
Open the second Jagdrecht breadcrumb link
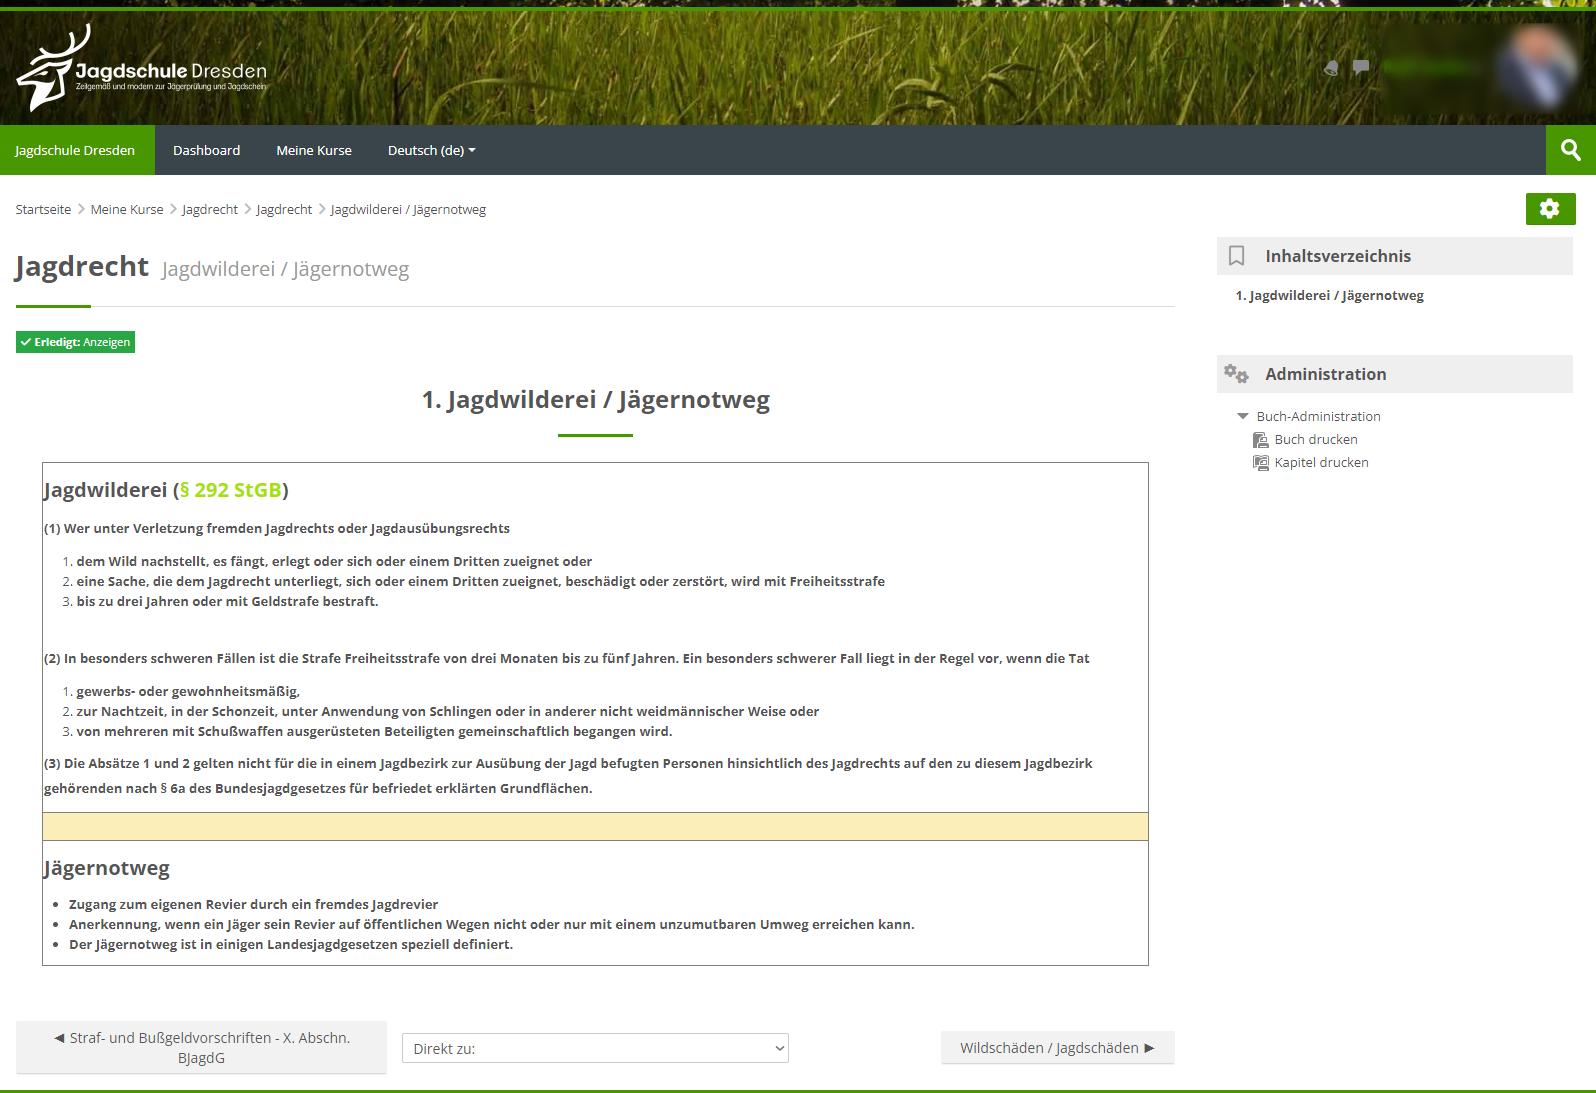[284, 209]
